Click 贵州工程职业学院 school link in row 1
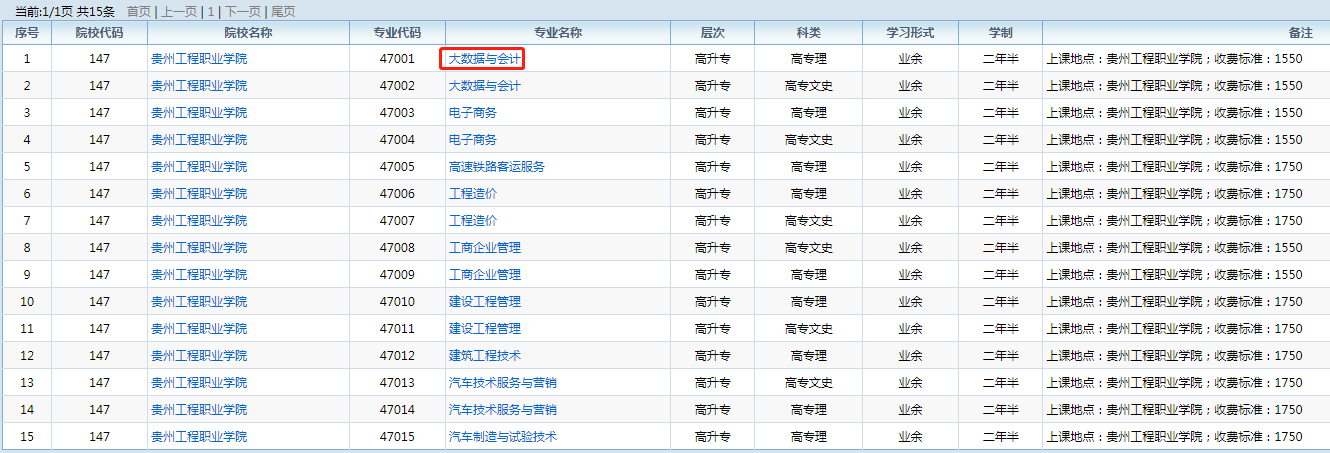Viewport: 1330px width, 453px height. point(198,59)
